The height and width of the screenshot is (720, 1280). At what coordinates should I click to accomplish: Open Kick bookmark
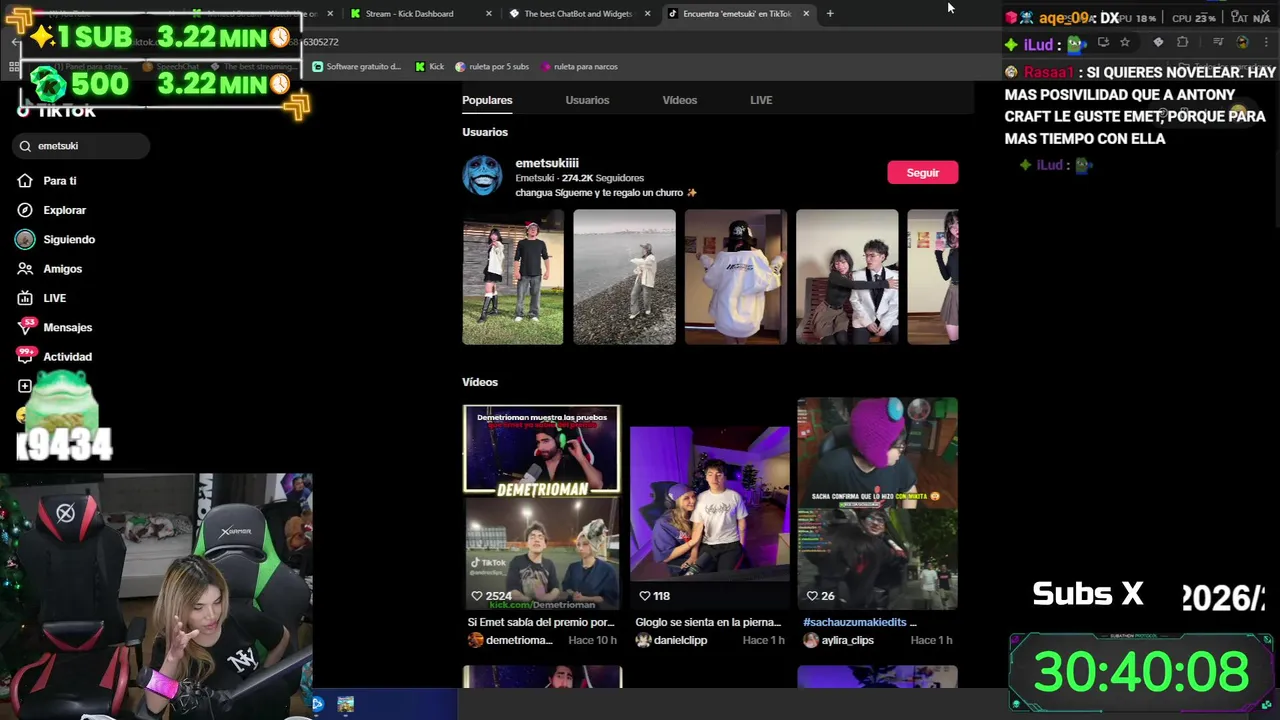click(430, 67)
